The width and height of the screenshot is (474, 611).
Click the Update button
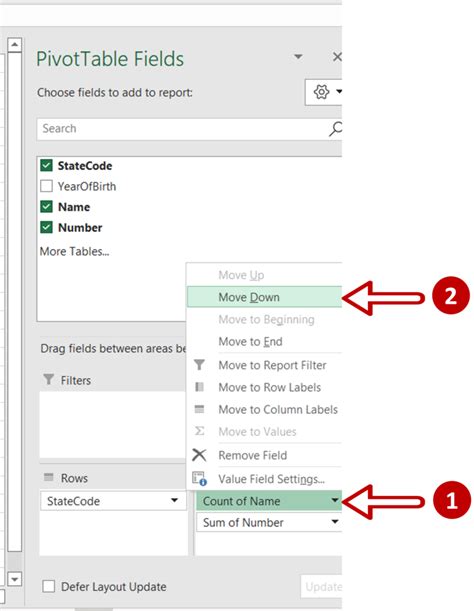pyautogui.click(x=322, y=586)
